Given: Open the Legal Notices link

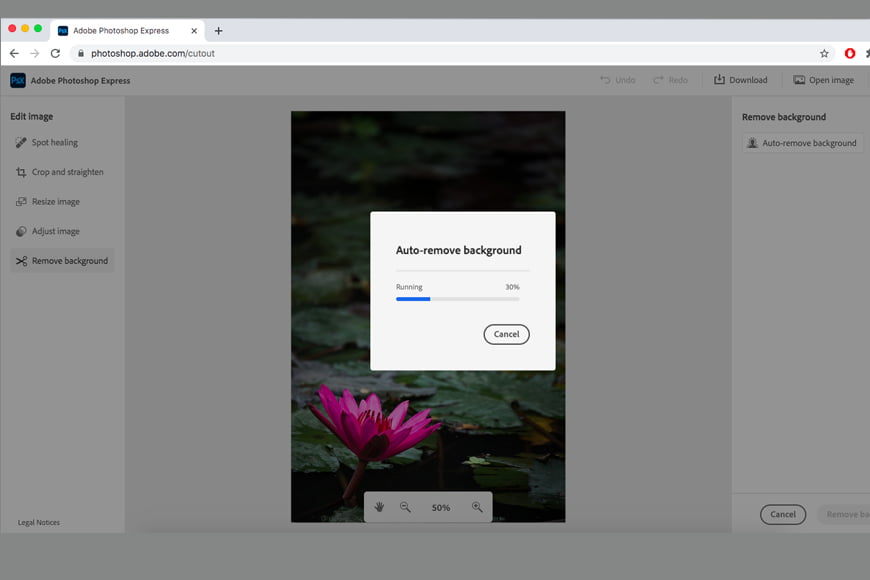Looking at the screenshot, I should pyautogui.click(x=39, y=522).
